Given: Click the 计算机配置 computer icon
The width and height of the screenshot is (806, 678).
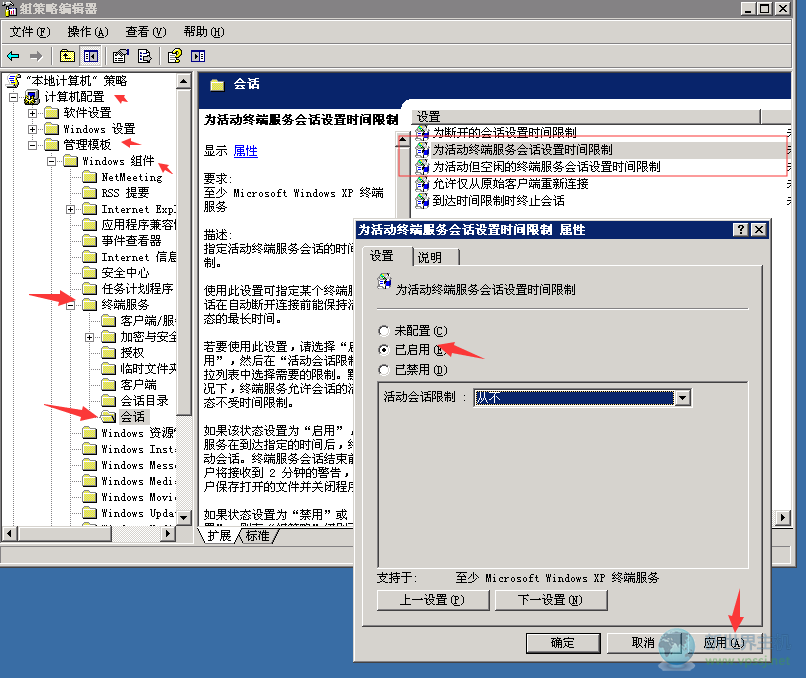Looking at the screenshot, I should pyautogui.click(x=32, y=97).
